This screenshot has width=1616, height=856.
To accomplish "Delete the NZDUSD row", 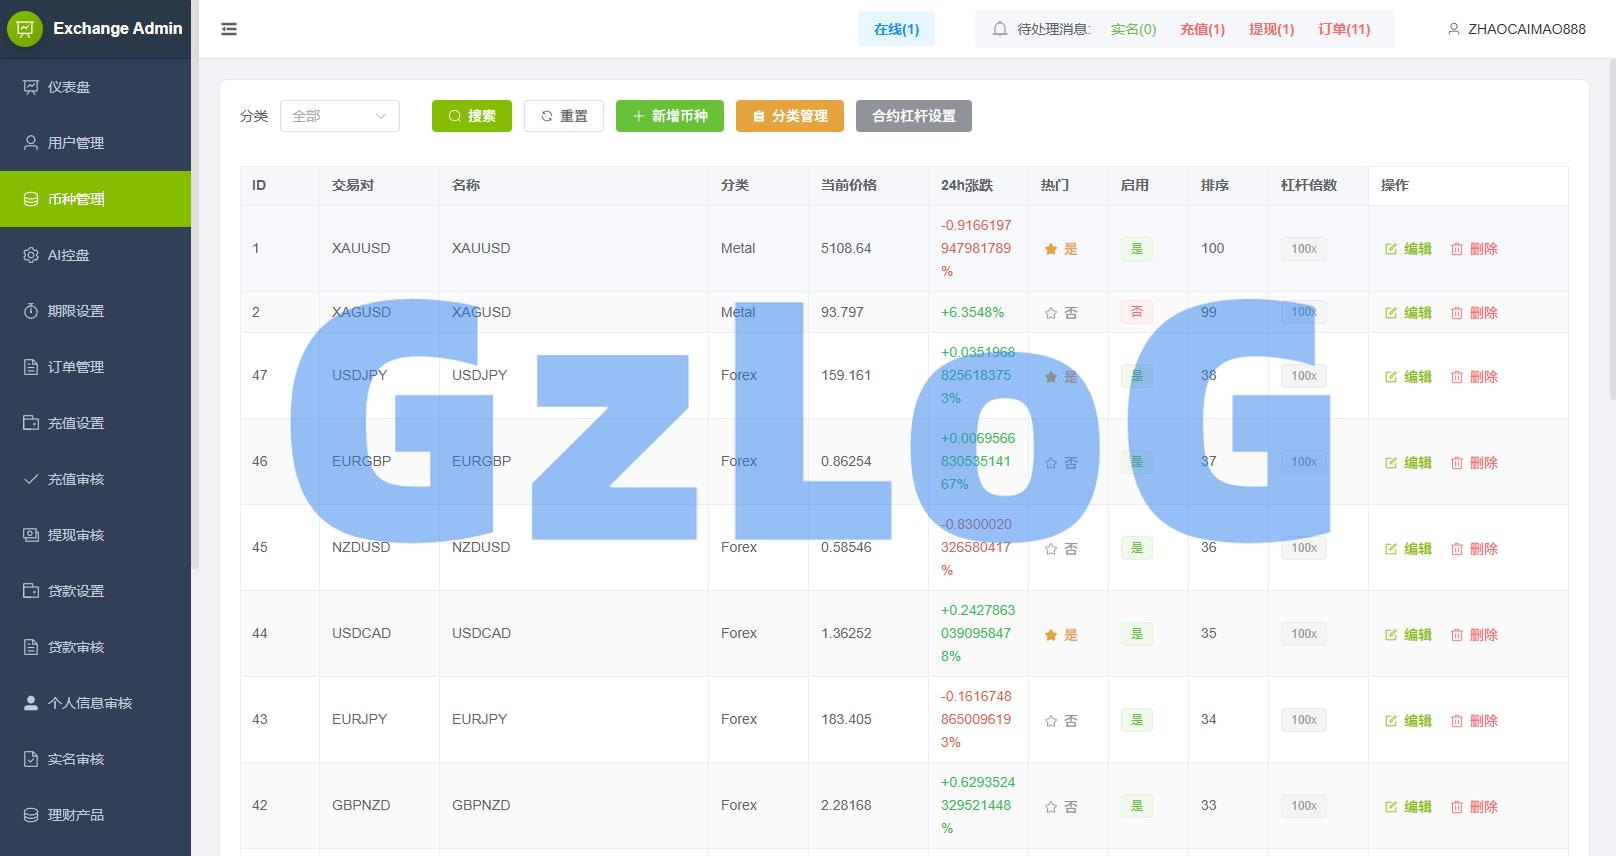I will pyautogui.click(x=1474, y=549).
